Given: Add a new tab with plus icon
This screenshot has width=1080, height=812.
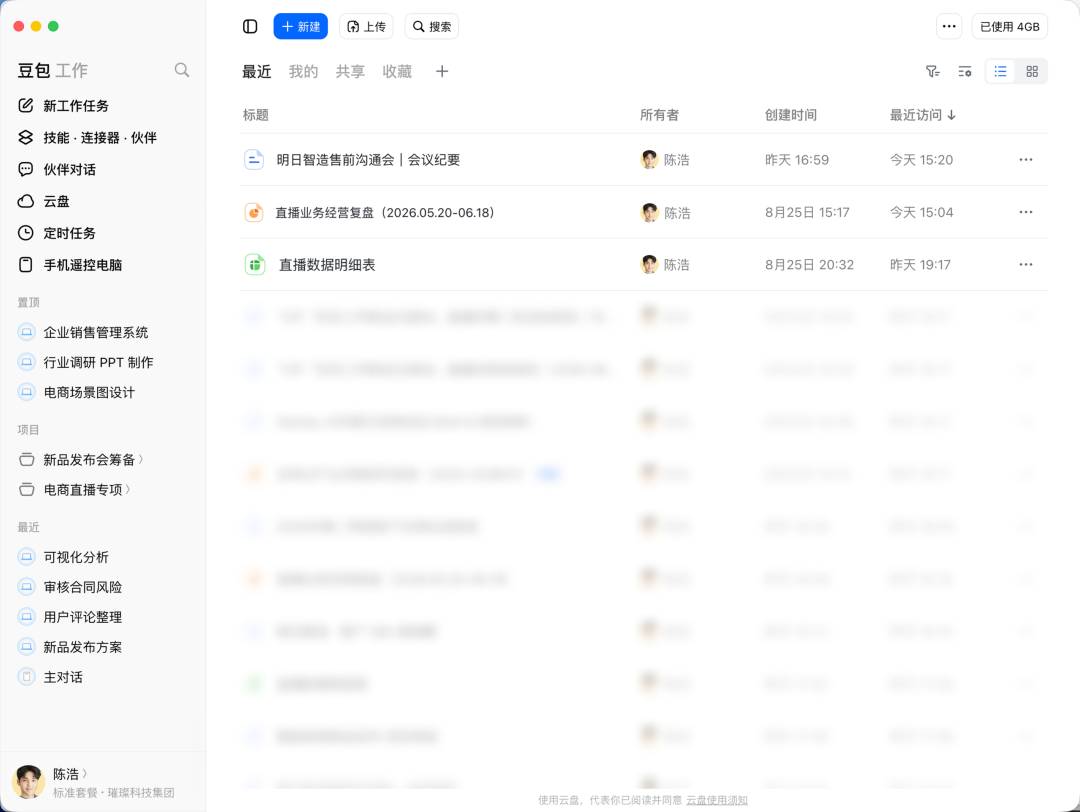Looking at the screenshot, I should (x=442, y=71).
